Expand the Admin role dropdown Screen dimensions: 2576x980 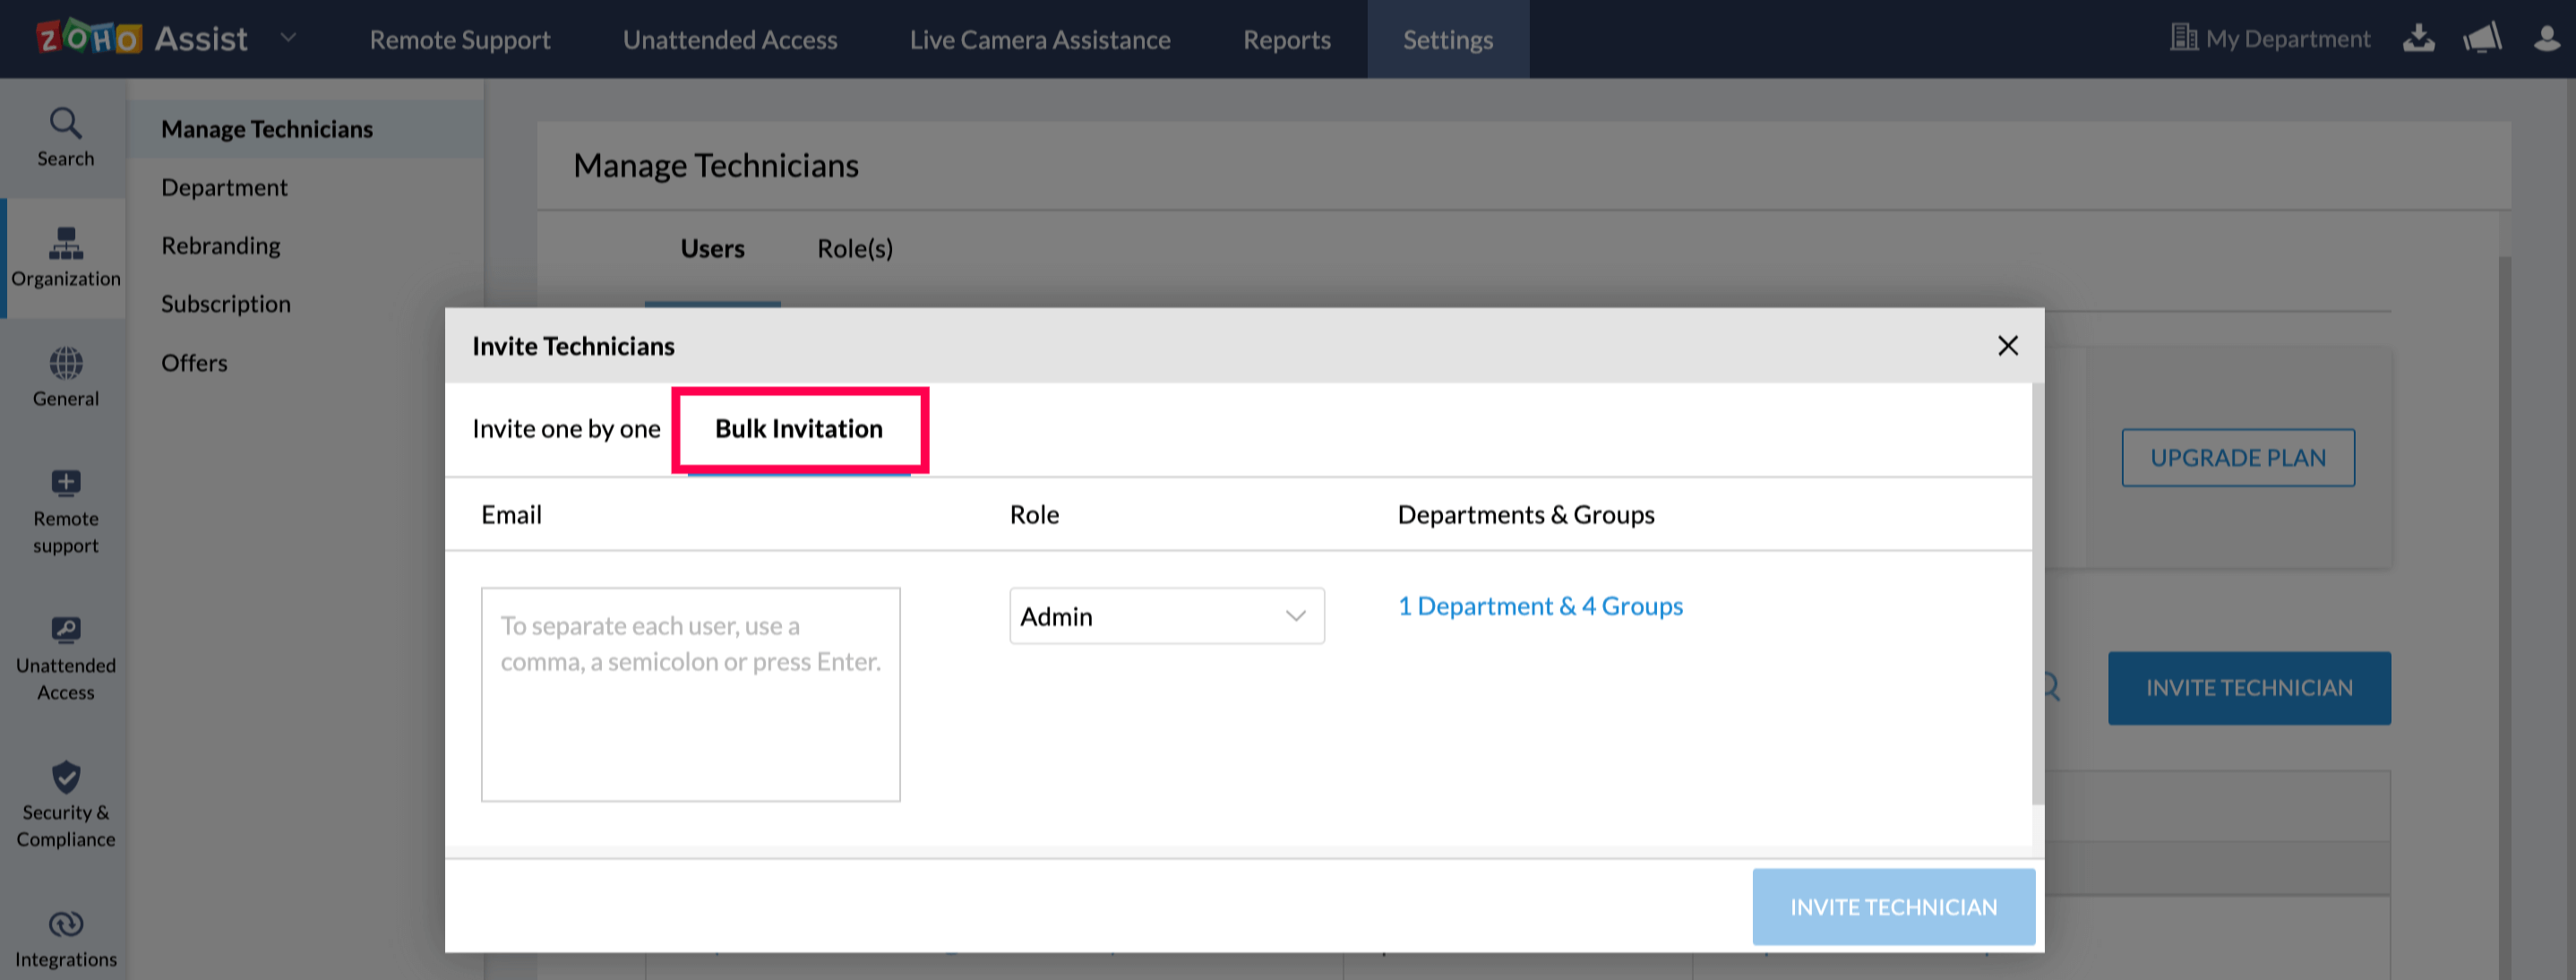click(x=1166, y=616)
